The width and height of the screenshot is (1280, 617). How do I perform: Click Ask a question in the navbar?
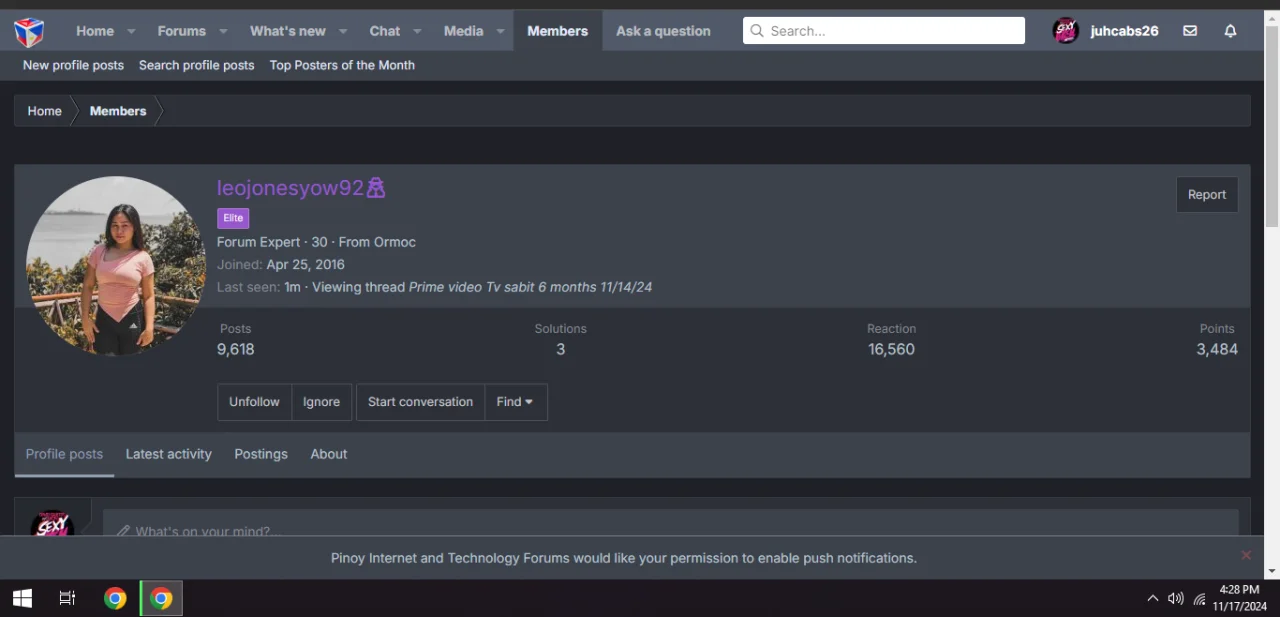pos(663,31)
